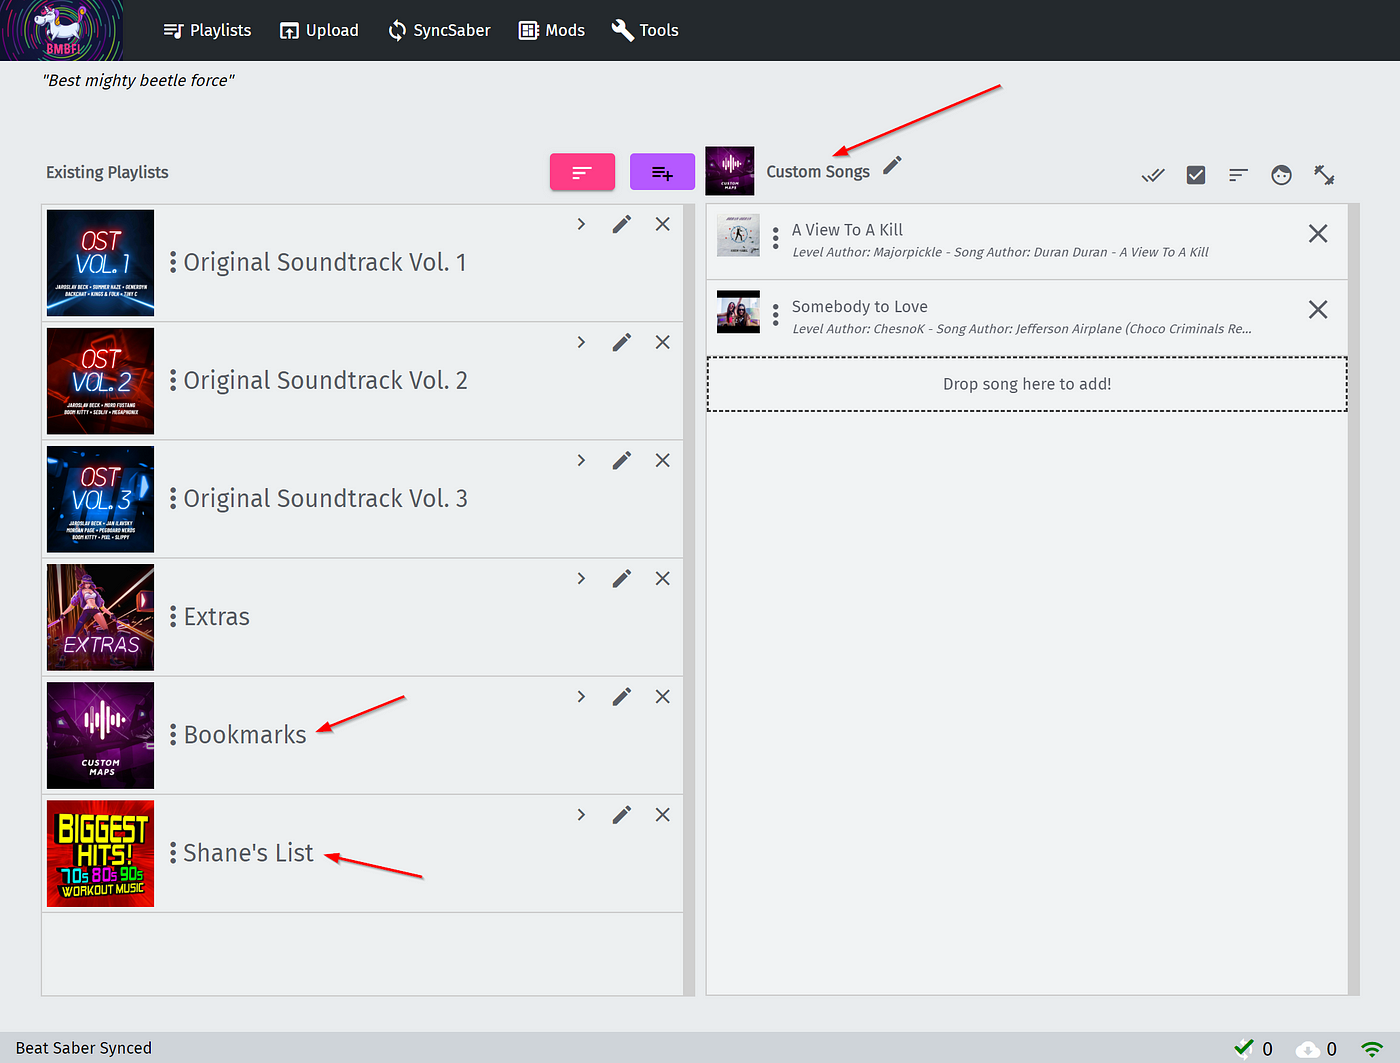Open the Tools section
Image resolution: width=1400 pixels, height=1063 pixels.
pos(645,30)
